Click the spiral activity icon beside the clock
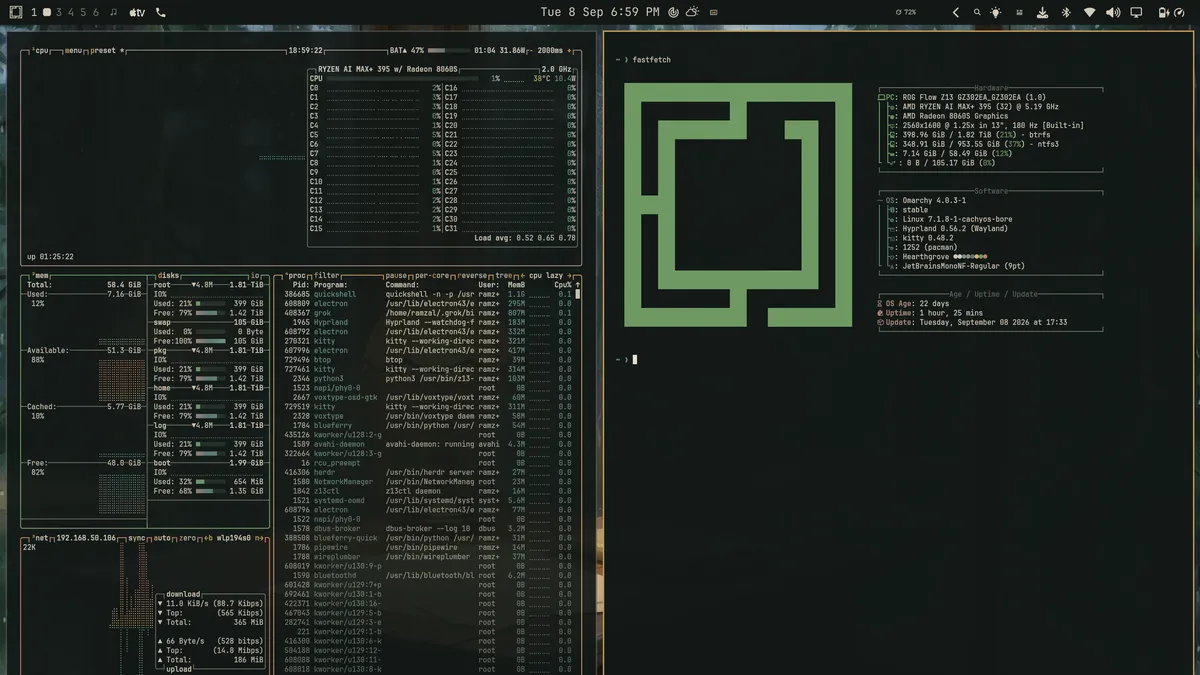 (x=674, y=12)
